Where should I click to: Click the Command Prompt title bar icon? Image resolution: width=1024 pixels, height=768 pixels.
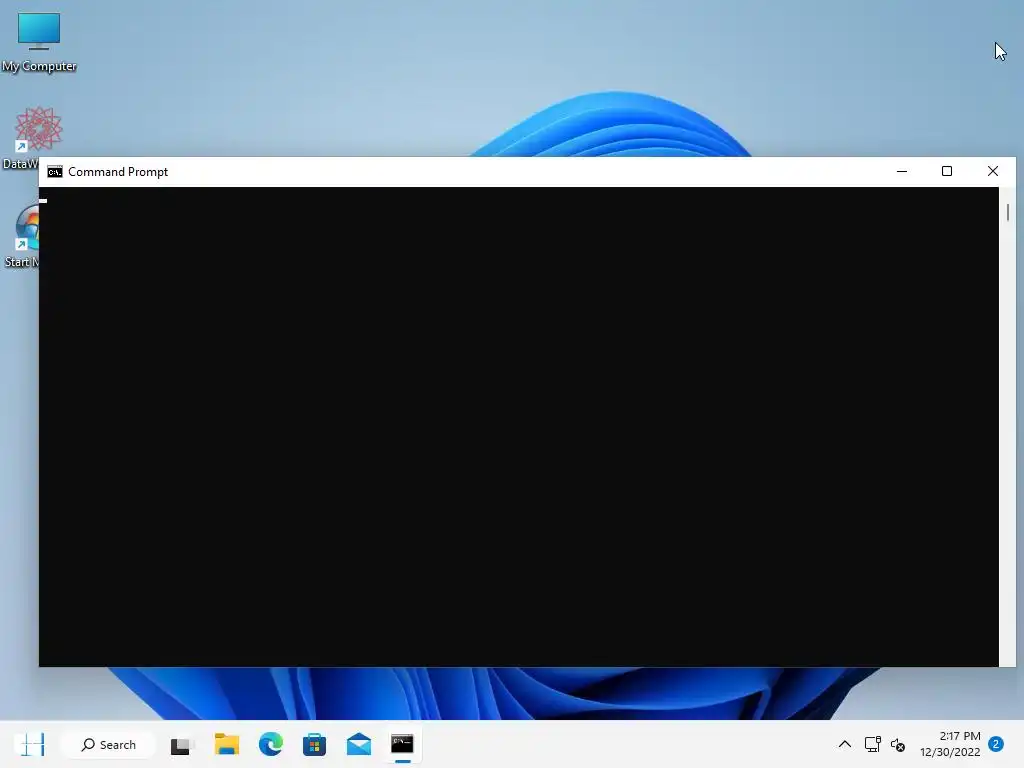point(55,172)
